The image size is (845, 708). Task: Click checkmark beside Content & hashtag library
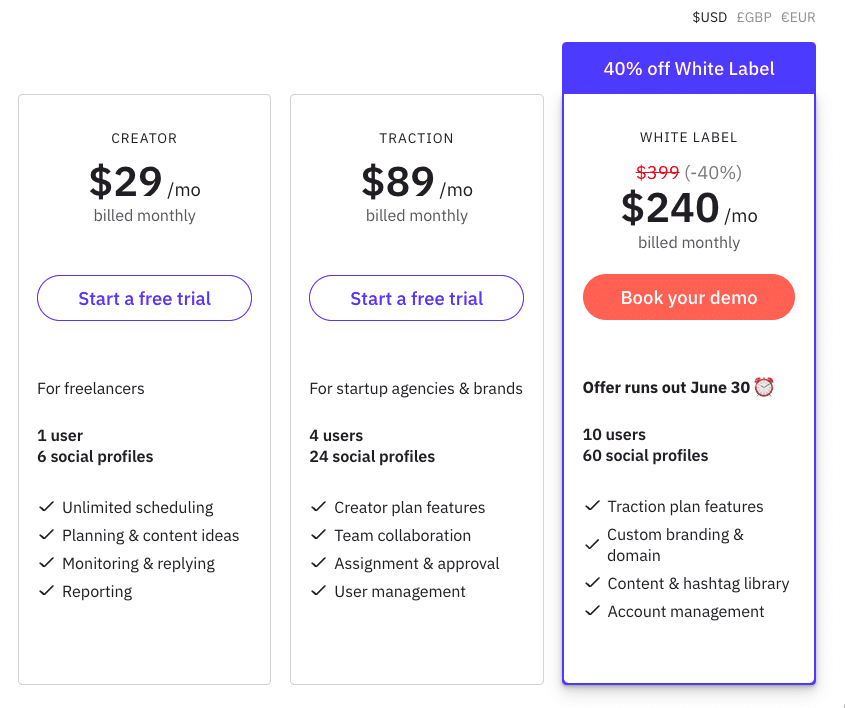[x=591, y=583]
